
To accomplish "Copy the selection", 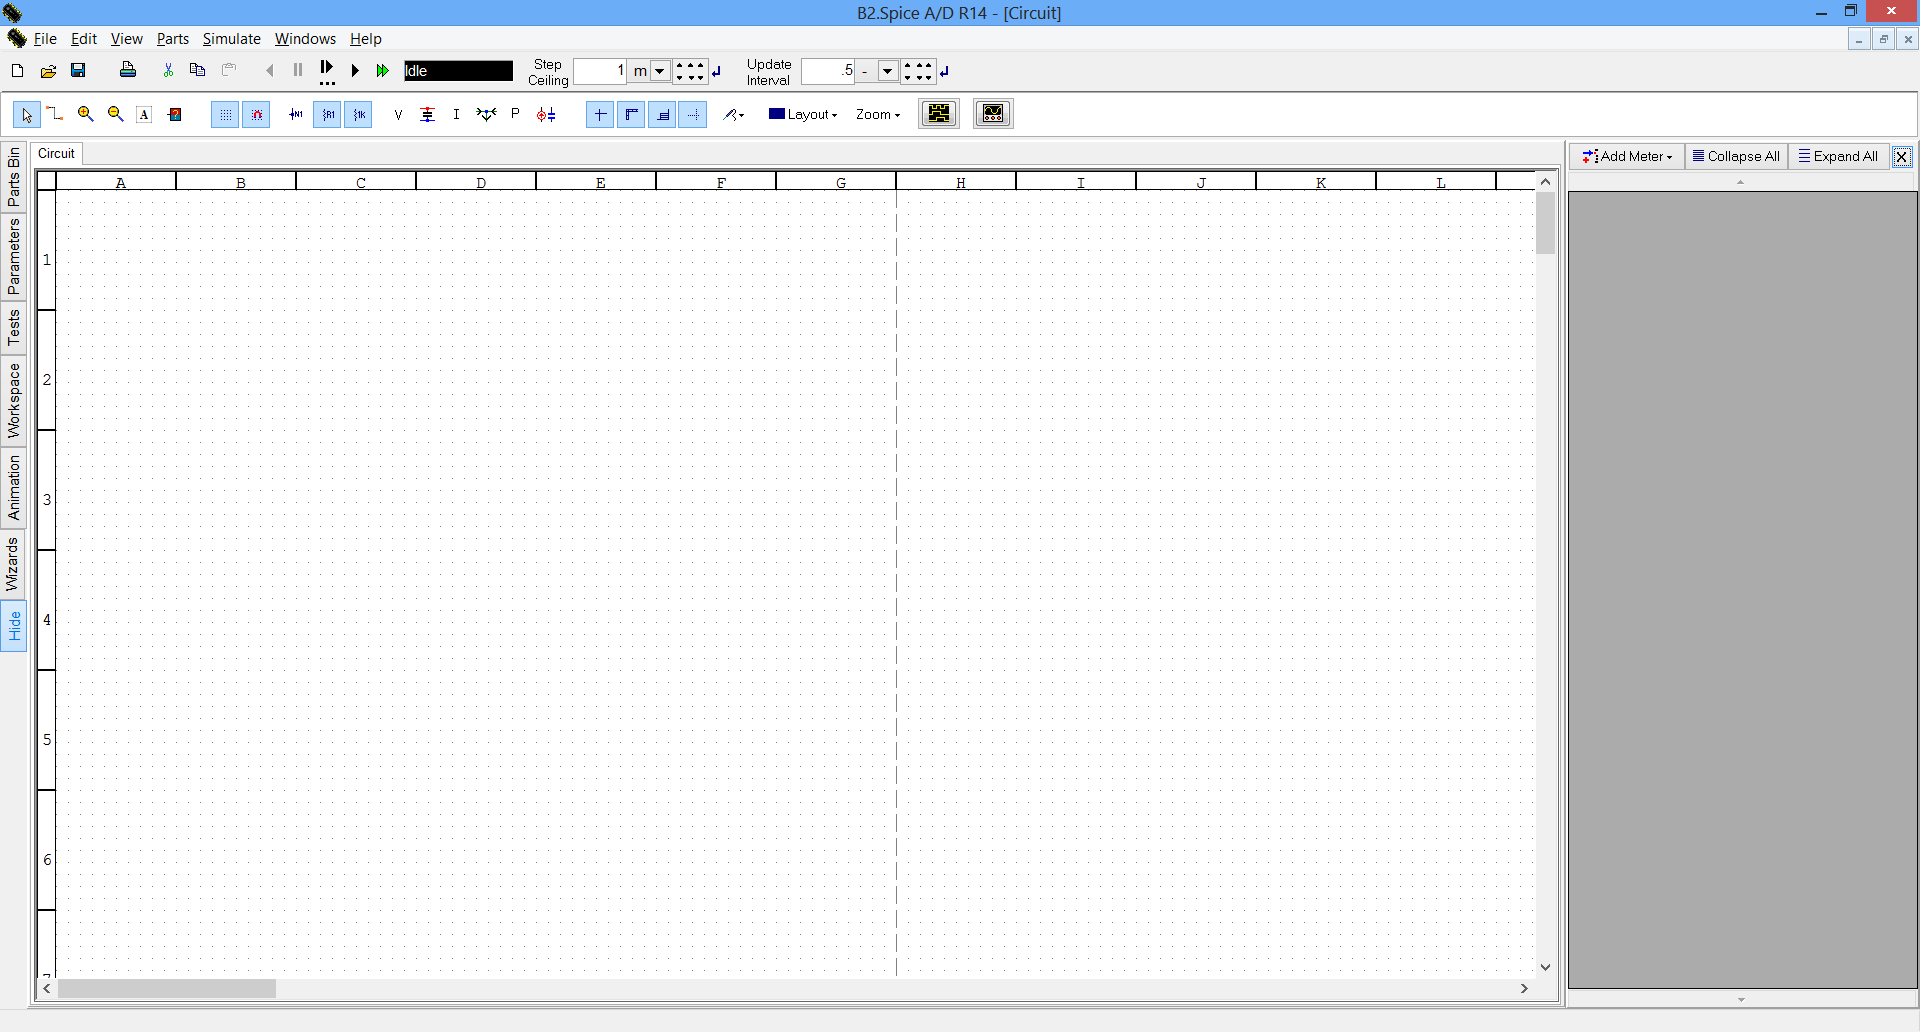I will pyautogui.click(x=198, y=71).
